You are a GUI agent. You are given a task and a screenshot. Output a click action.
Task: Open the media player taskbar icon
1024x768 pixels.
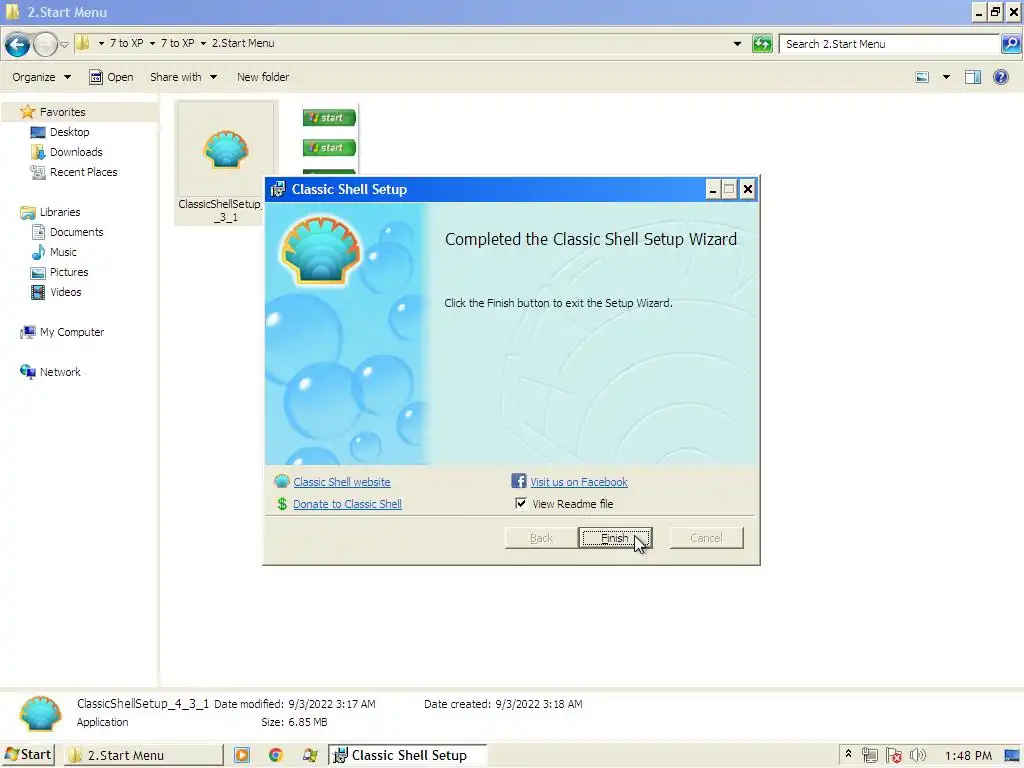[242, 756]
